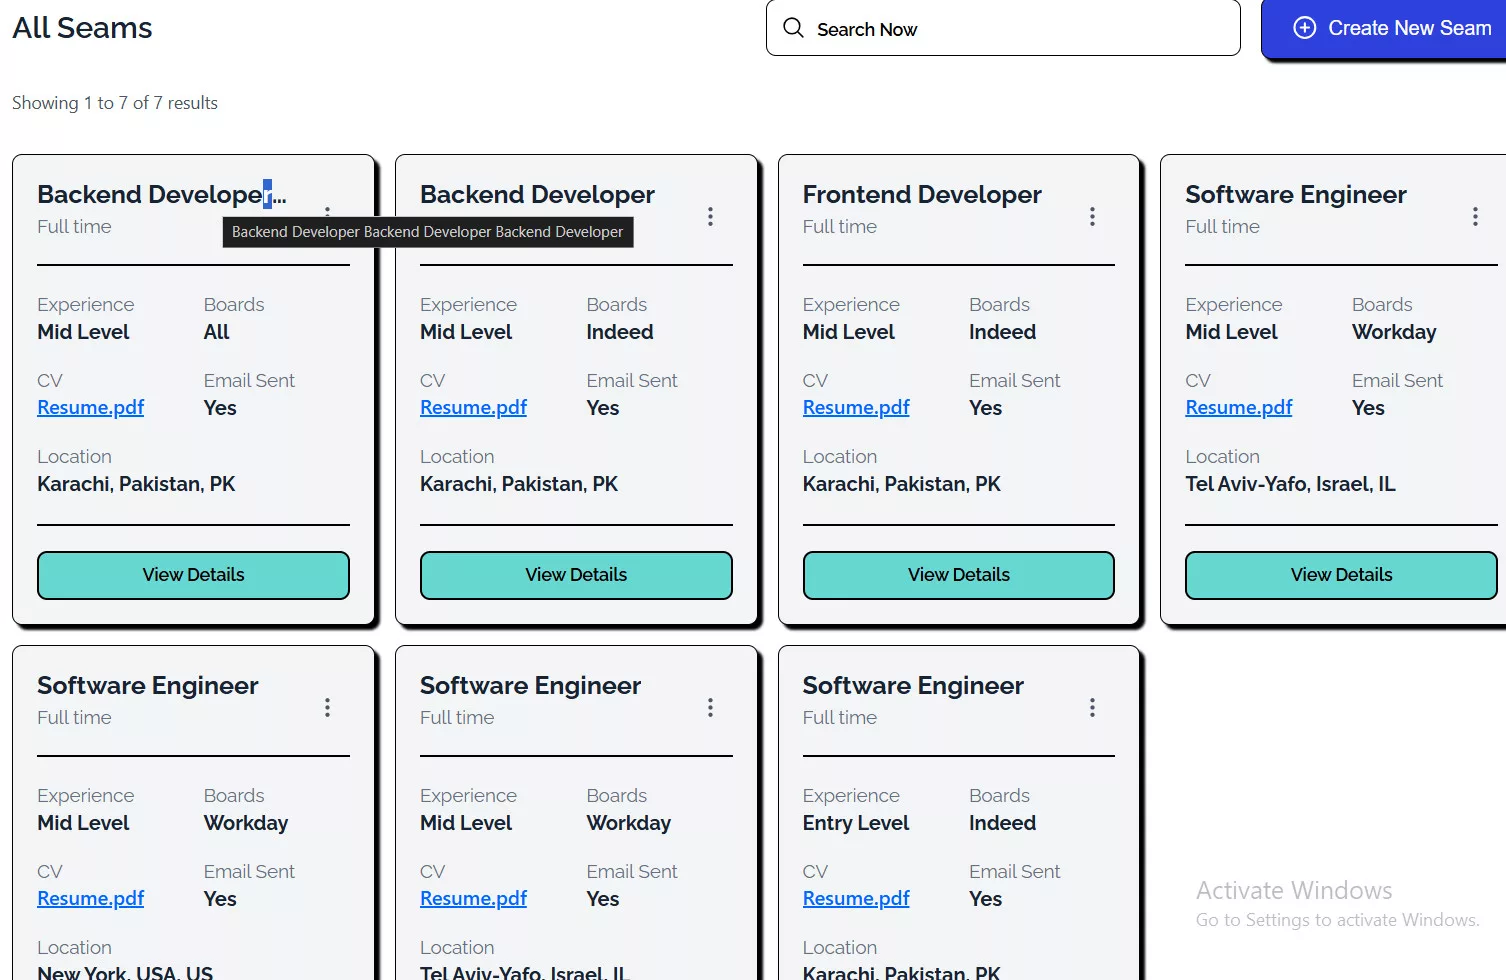Open the three-dot menu on the Software Engineer card beside Frontend Developer
The image size is (1506, 980).
pyautogui.click(x=1474, y=217)
